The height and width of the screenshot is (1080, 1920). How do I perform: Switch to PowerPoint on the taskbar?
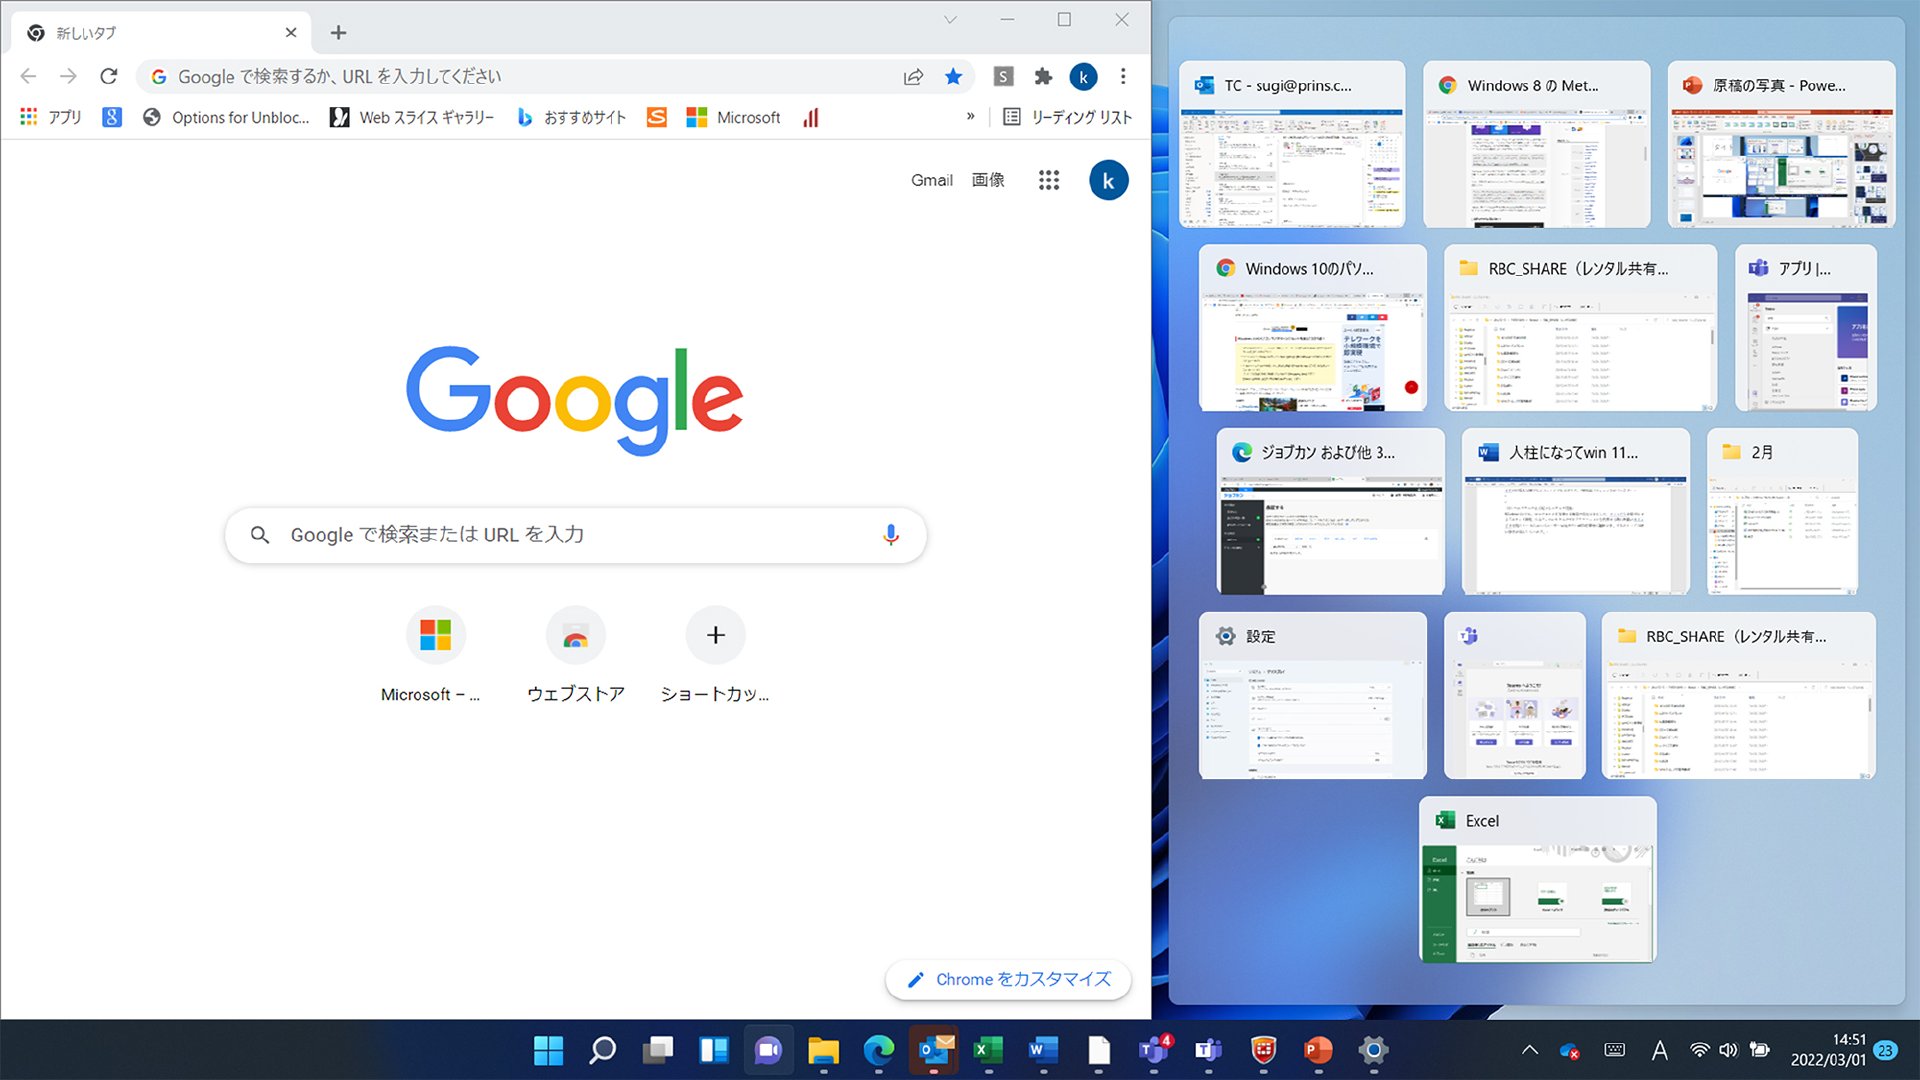[x=1319, y=1050]
